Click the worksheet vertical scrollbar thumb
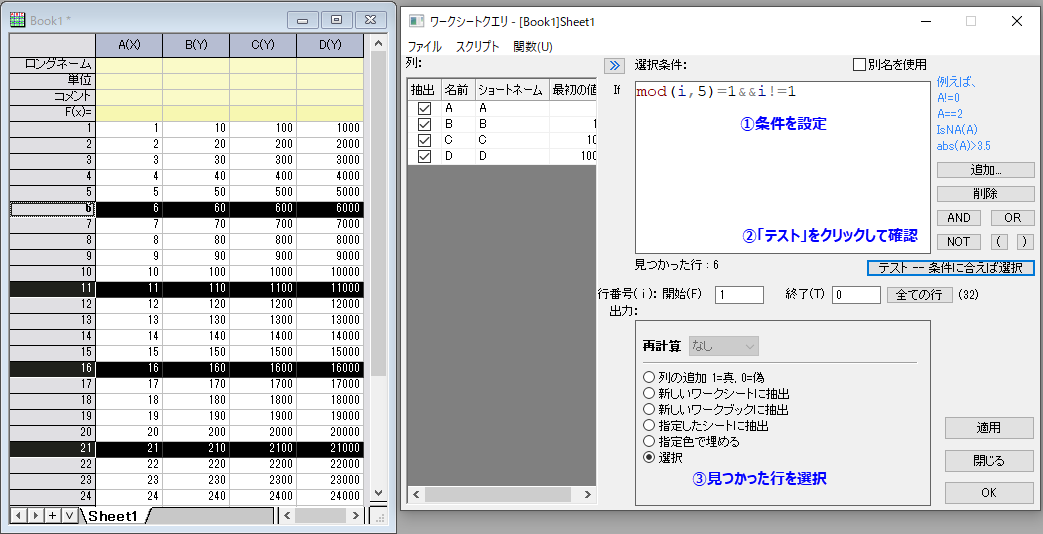This screenshot has height=534, width=1043. [378, 214]
